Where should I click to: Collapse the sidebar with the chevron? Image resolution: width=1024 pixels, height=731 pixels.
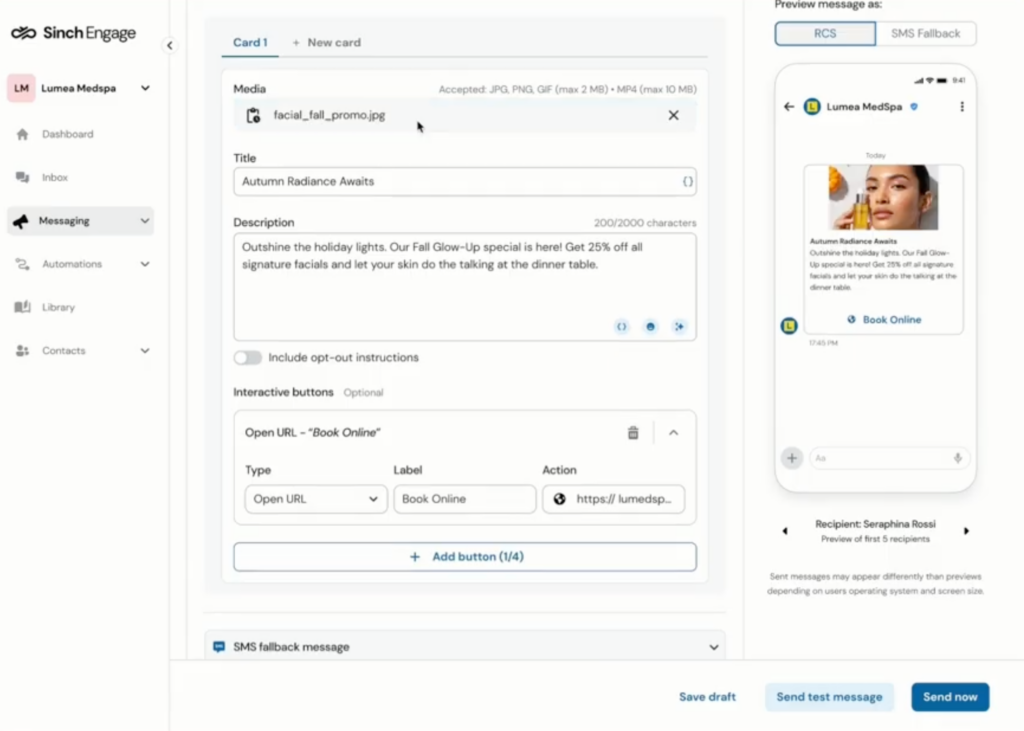(x=170, y=45)
